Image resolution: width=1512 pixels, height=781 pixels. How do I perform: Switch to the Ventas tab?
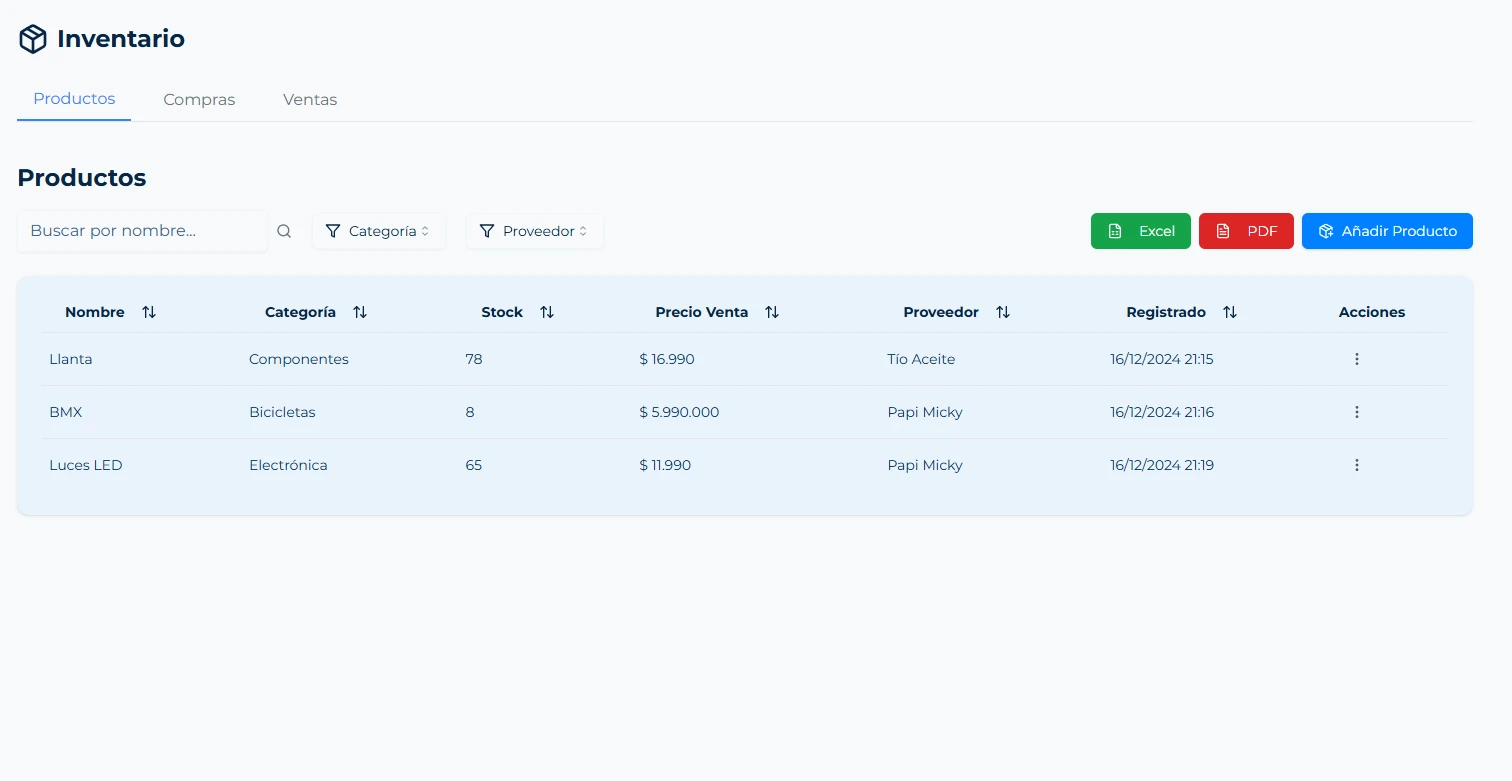310,100
